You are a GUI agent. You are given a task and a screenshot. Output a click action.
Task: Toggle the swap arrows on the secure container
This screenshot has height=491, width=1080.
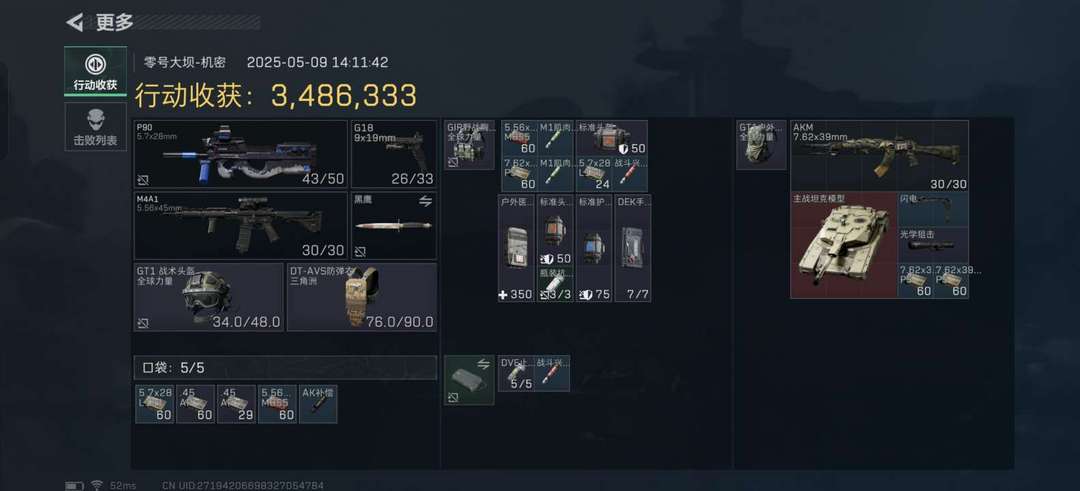coord(483,364)
